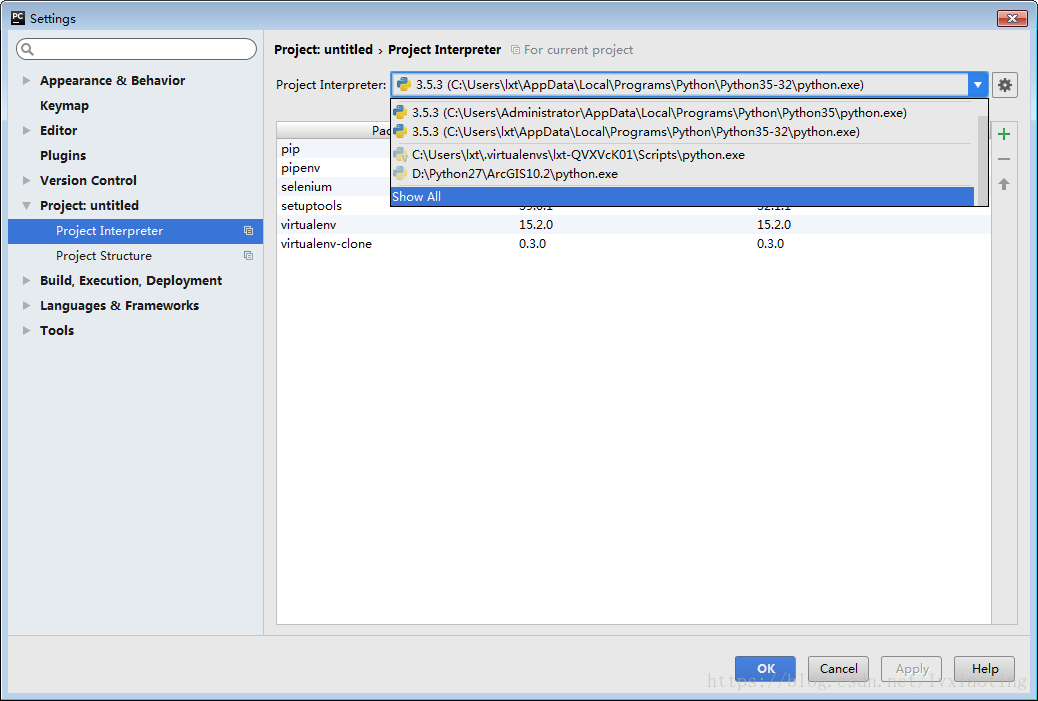Expand the Tools settings node
Image resolution: width=1038 pixels, height=701 pixels.
tap(26, 330)
